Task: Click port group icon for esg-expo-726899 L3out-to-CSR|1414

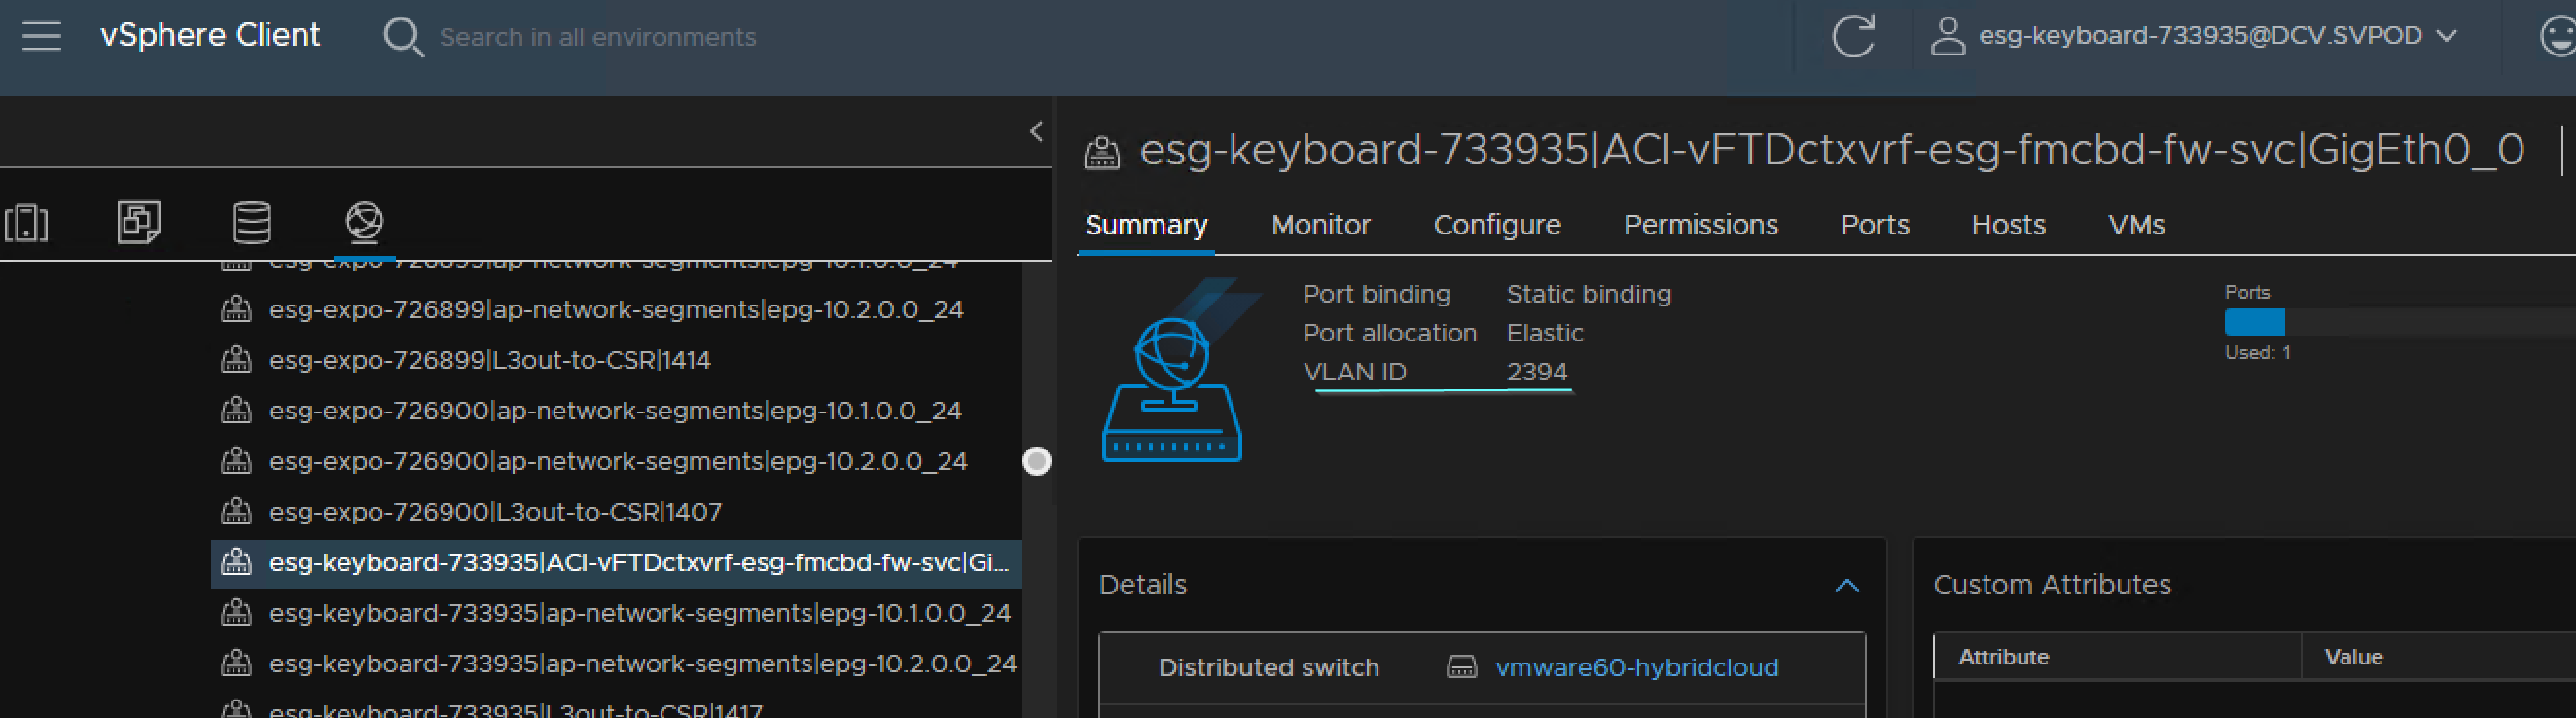Action: 236,359
